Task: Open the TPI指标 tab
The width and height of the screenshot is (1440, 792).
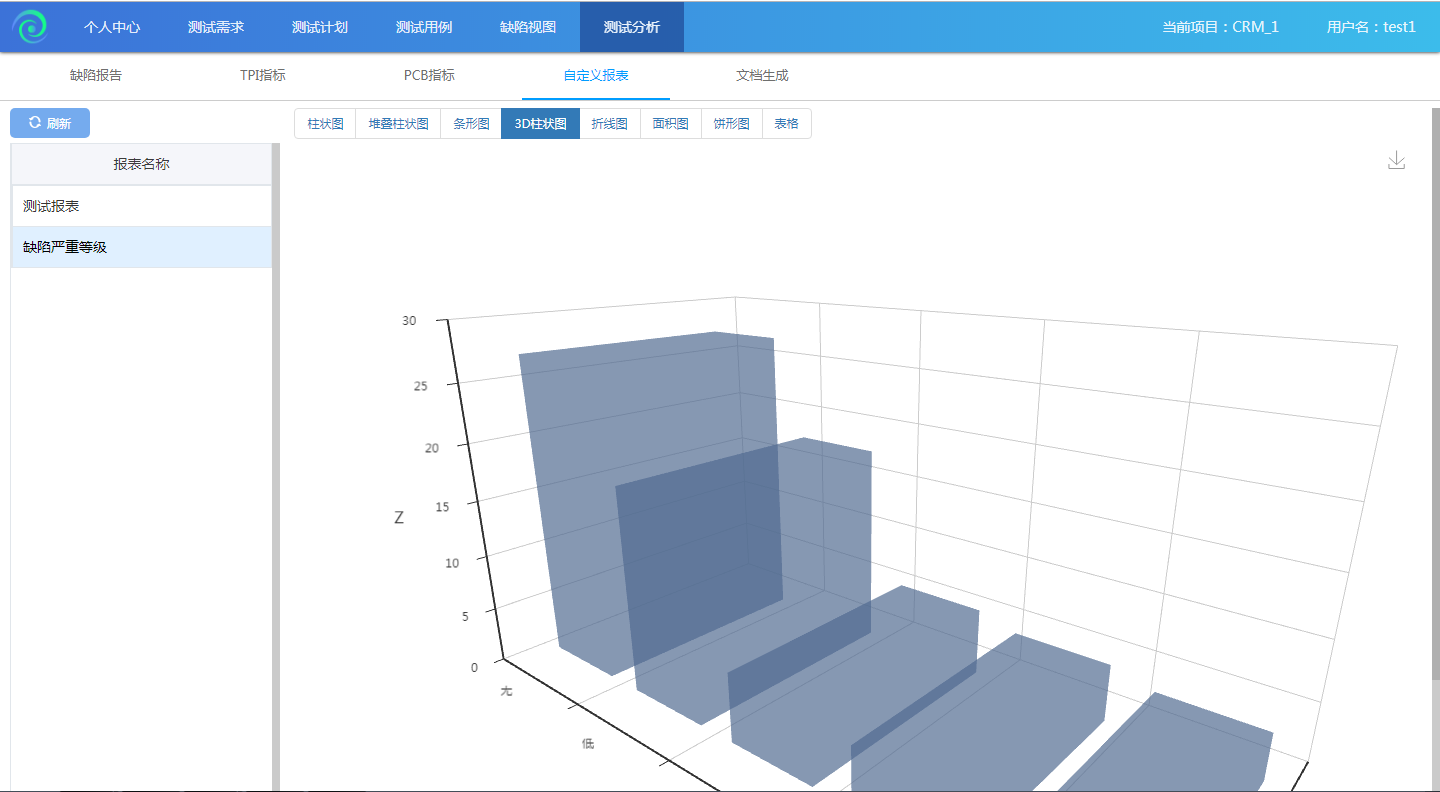Action: point(263,75)
